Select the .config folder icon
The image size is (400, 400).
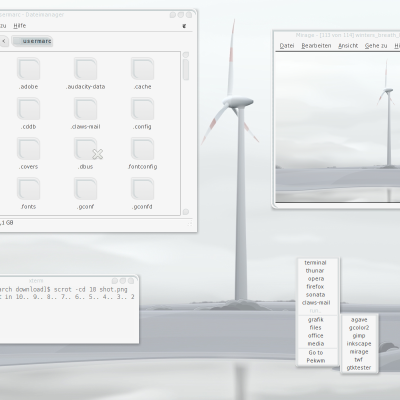pyautogui.click(x=143, y=109)
